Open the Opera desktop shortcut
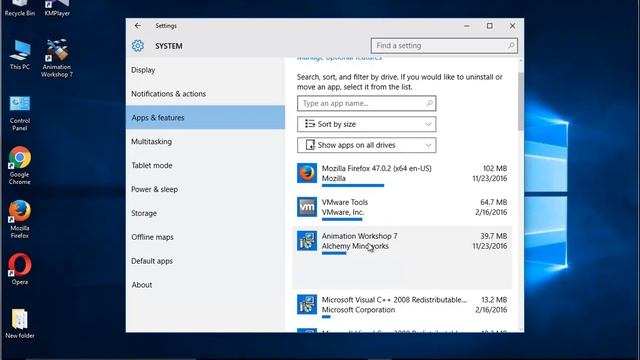 [20, 269]
